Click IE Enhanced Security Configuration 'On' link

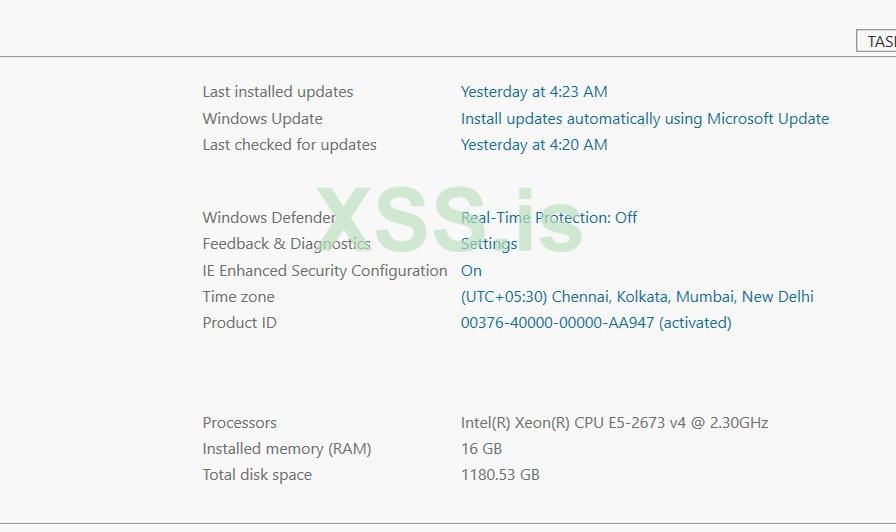[471, 271]
